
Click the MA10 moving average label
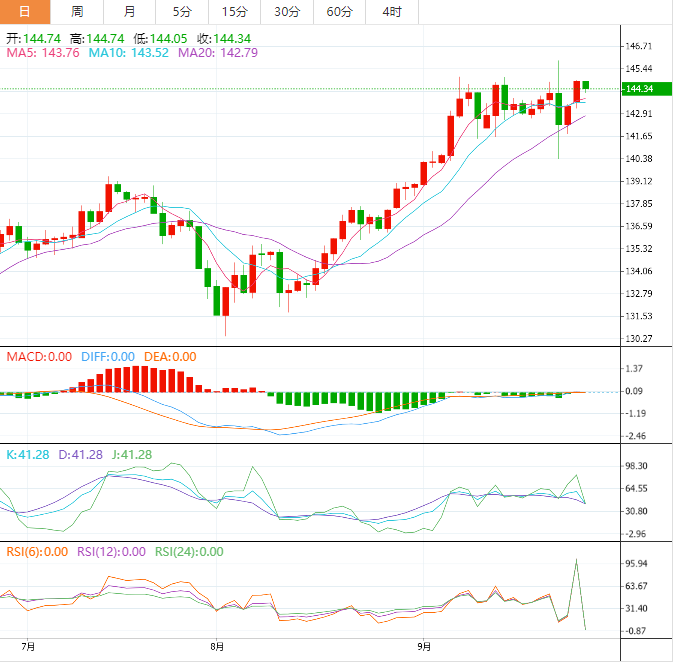click(127, 53)
